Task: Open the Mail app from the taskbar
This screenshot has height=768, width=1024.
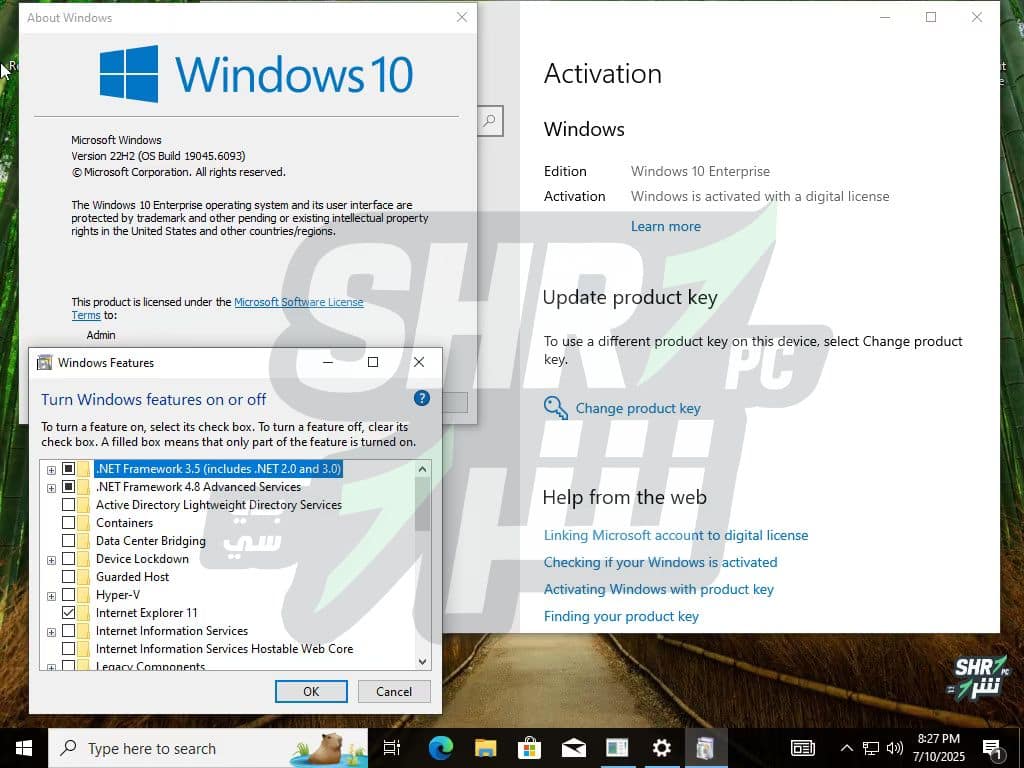Action: click(x=573, y=748)
